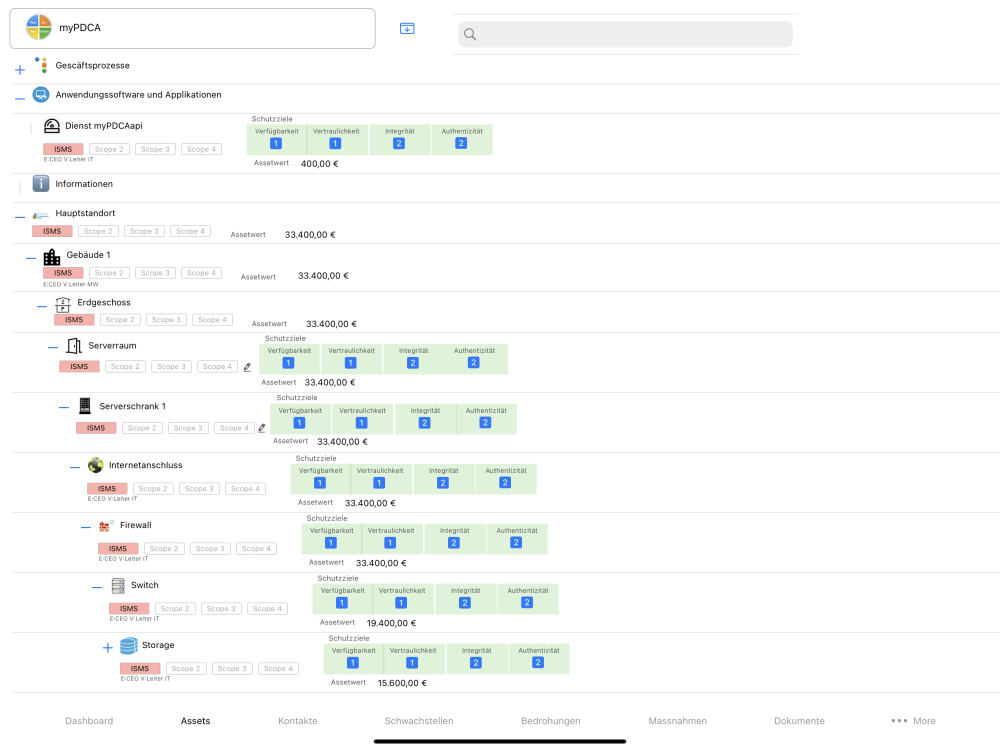Toggle Scope 4 for Firewall

pos(256,549)
